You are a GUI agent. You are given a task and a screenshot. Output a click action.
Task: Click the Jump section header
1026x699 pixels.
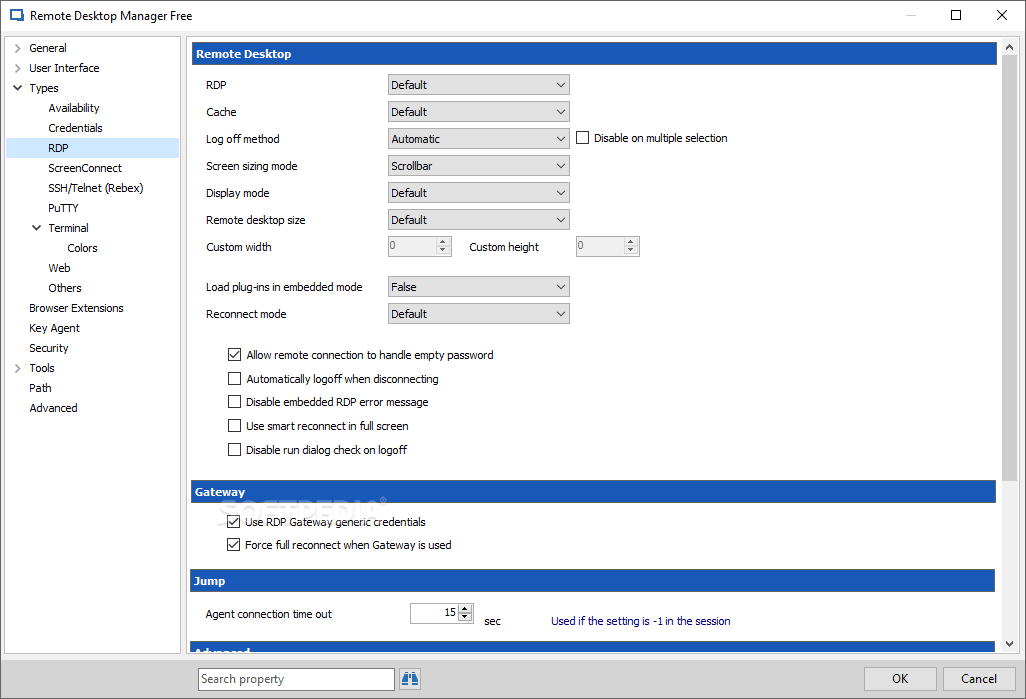click(593, 581)
